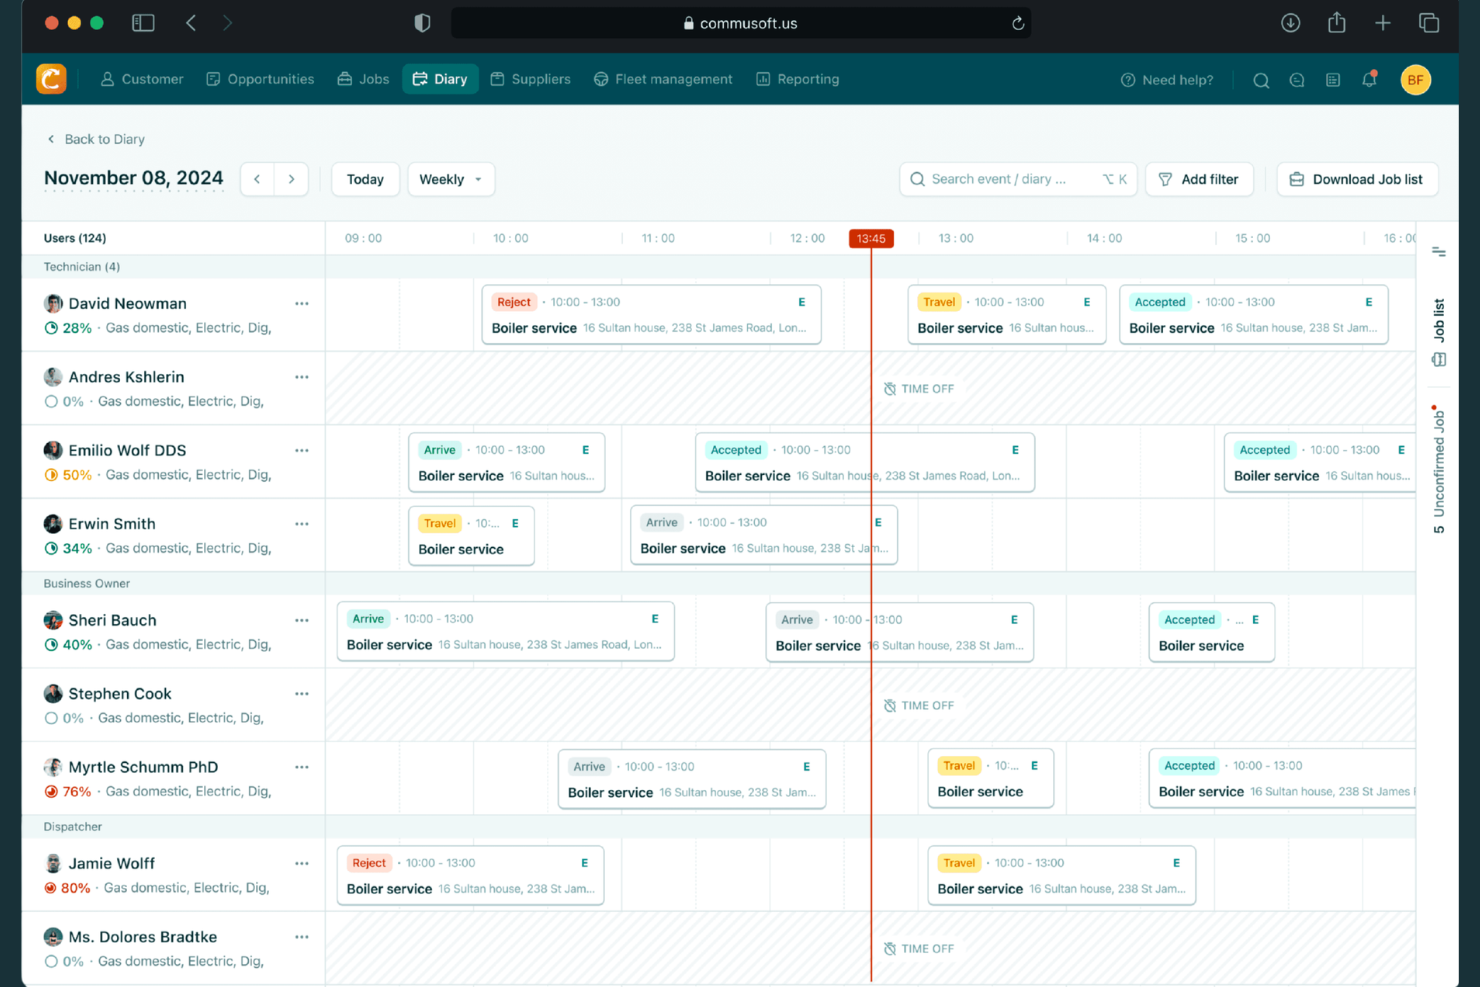This screenshot has width=1480, height=987.
Task: Open options menu for Myrtle Schumm PhD
Action: point(302,767)
